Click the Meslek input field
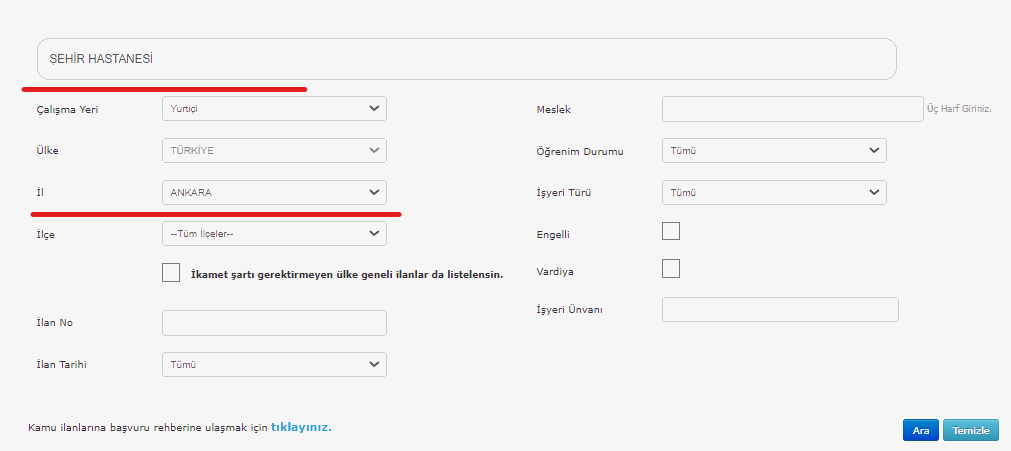The height and width of the screenshot is (451, 1011). pos(793,109)
